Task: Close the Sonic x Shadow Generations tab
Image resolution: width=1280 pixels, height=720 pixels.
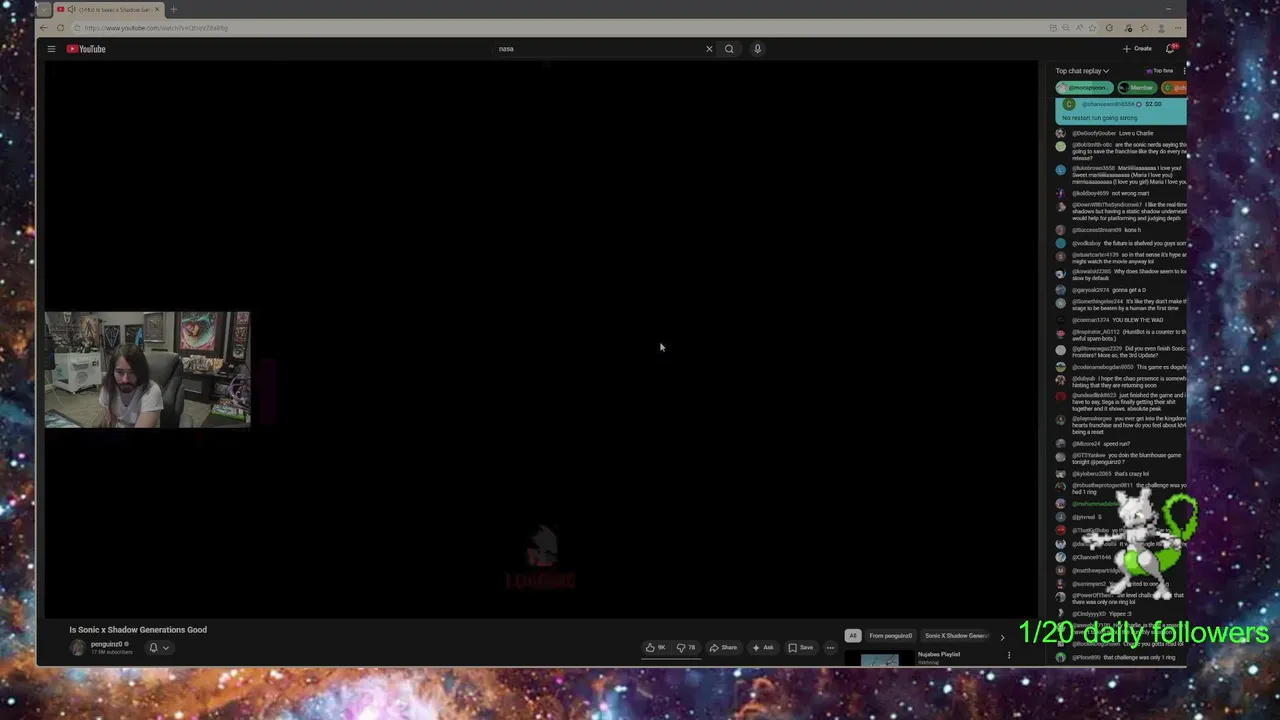Action: [x=157, y=10]
